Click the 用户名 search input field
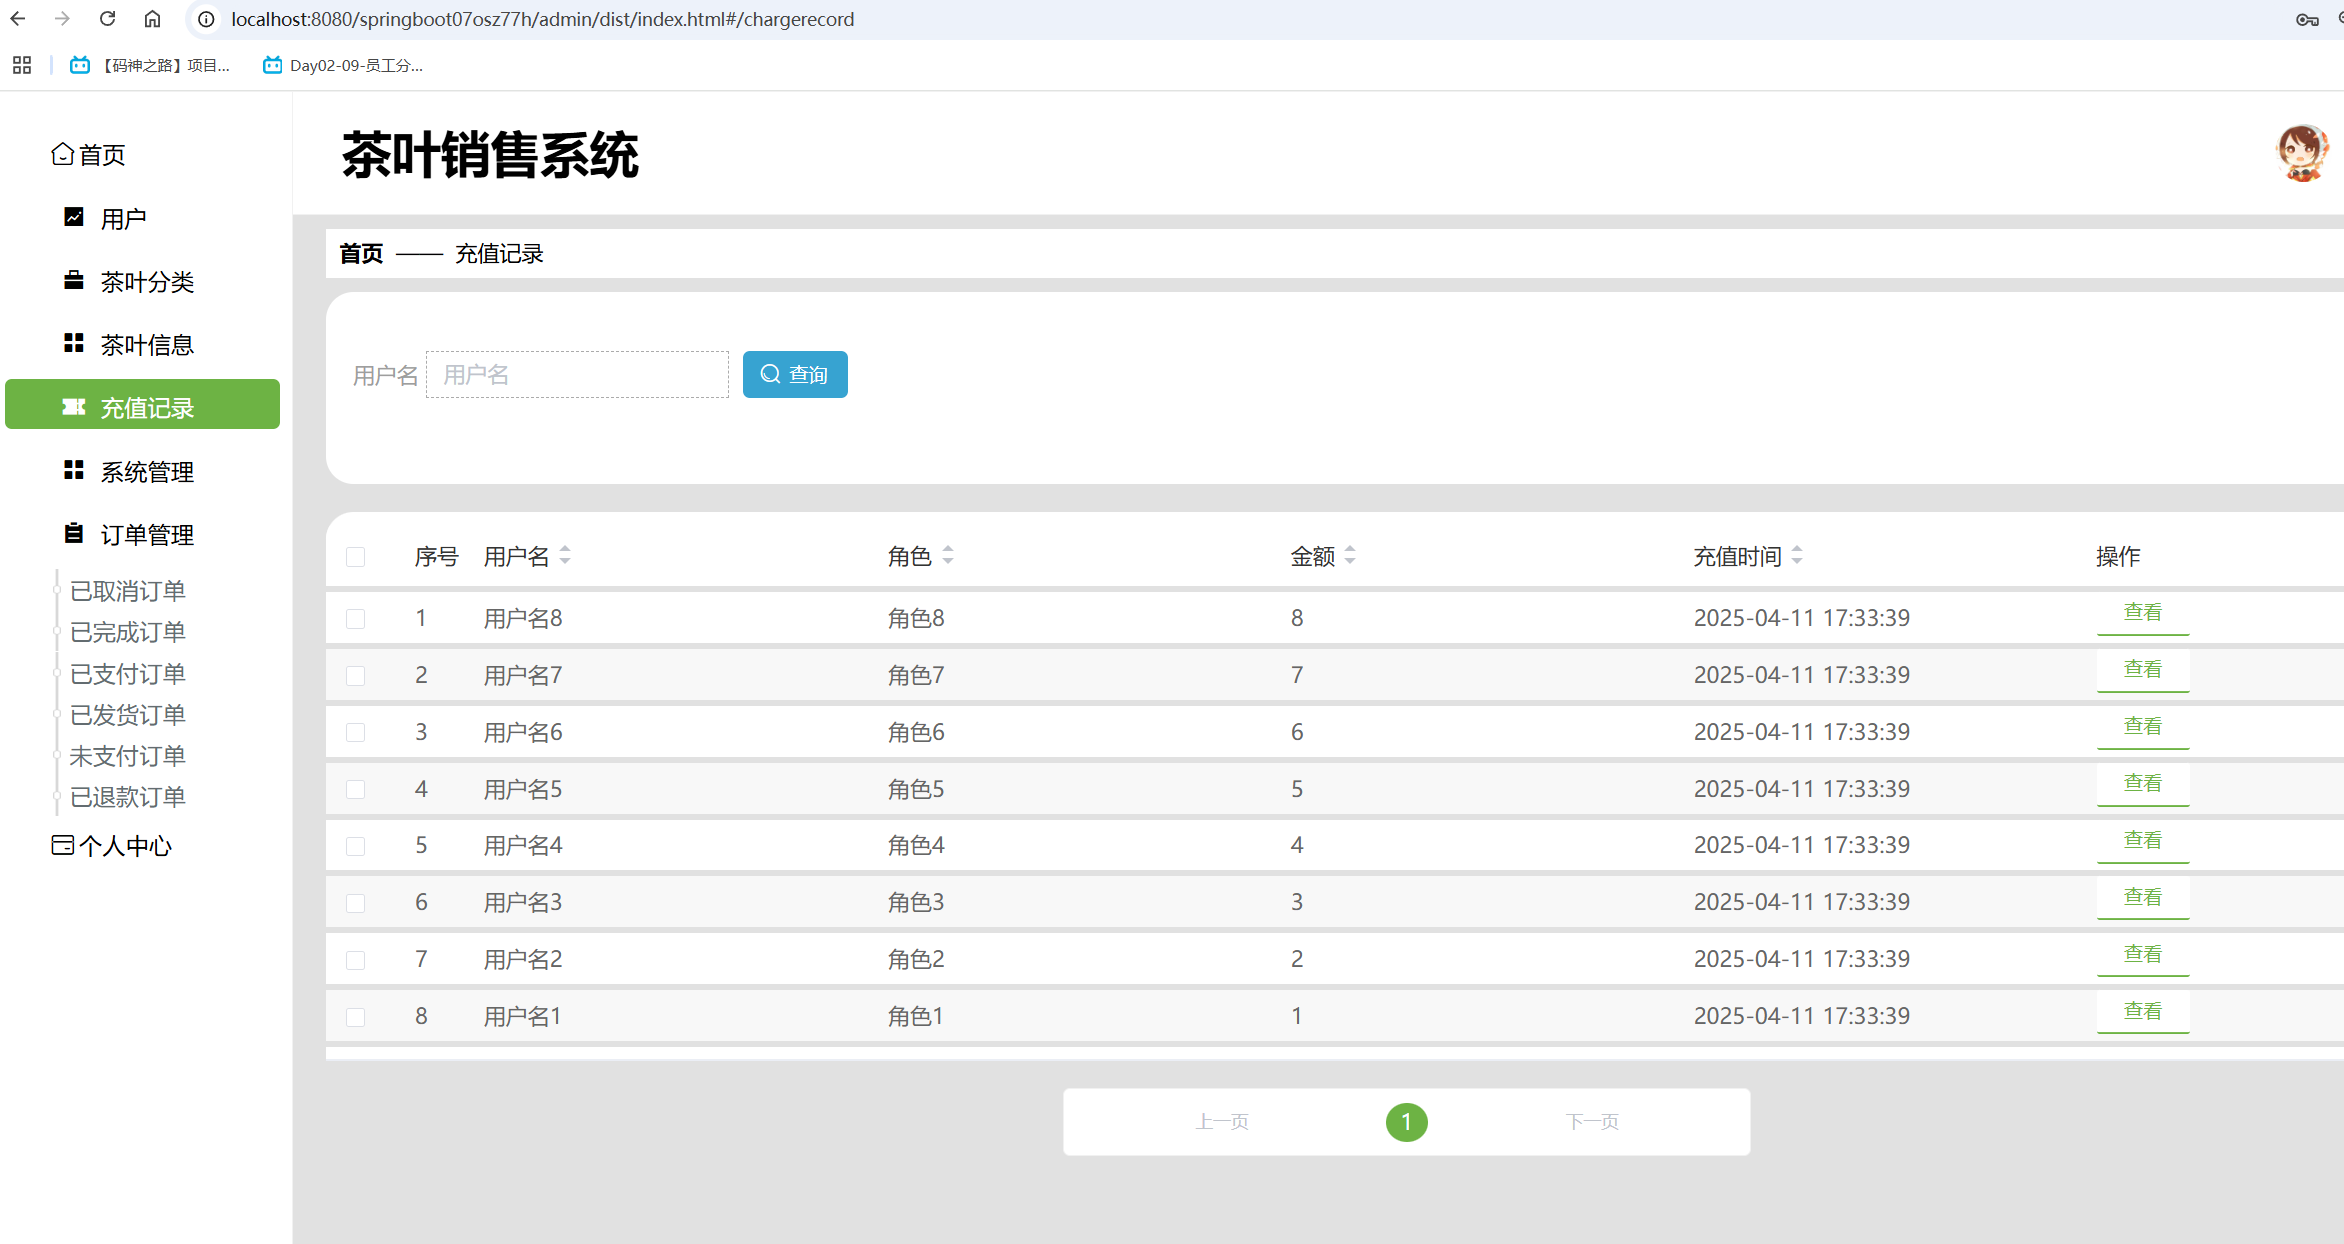The height and width of the screenshot is (1244, 2344). [x=577, y=375]
